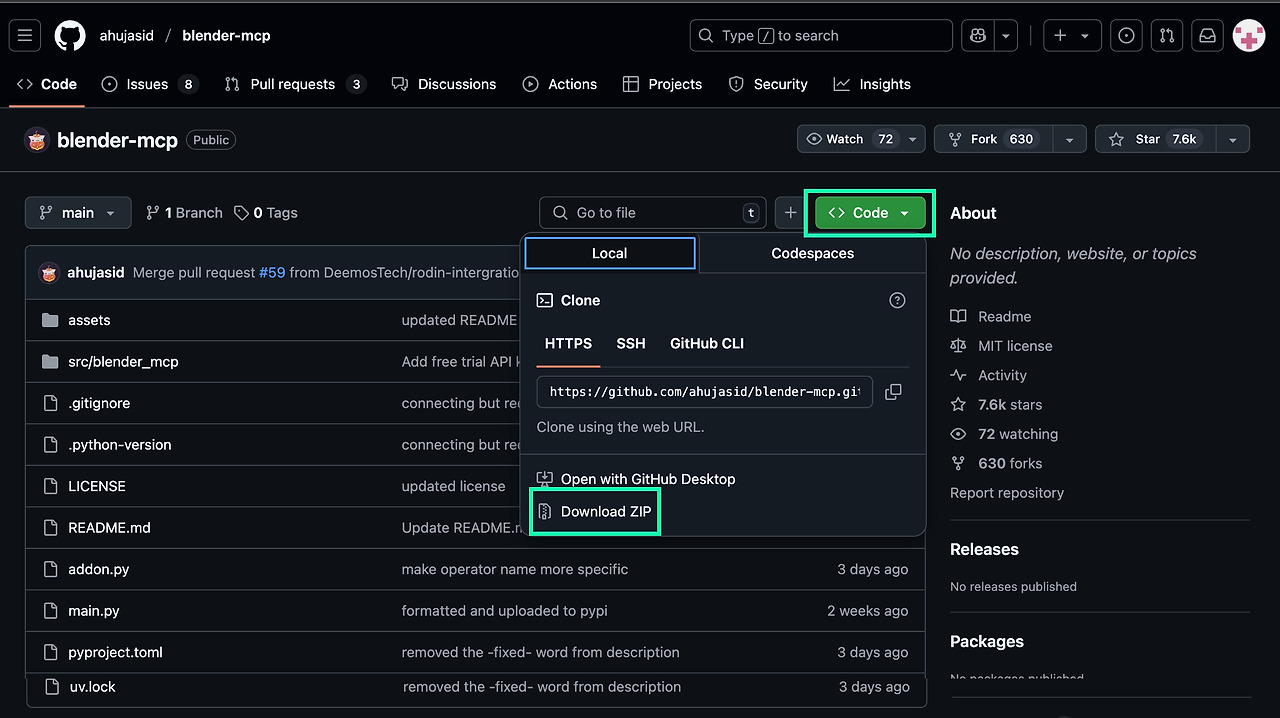Open the Copilot dropdown arrow
Viewport: 1280px width, 718px height.
click(1006, 35)
